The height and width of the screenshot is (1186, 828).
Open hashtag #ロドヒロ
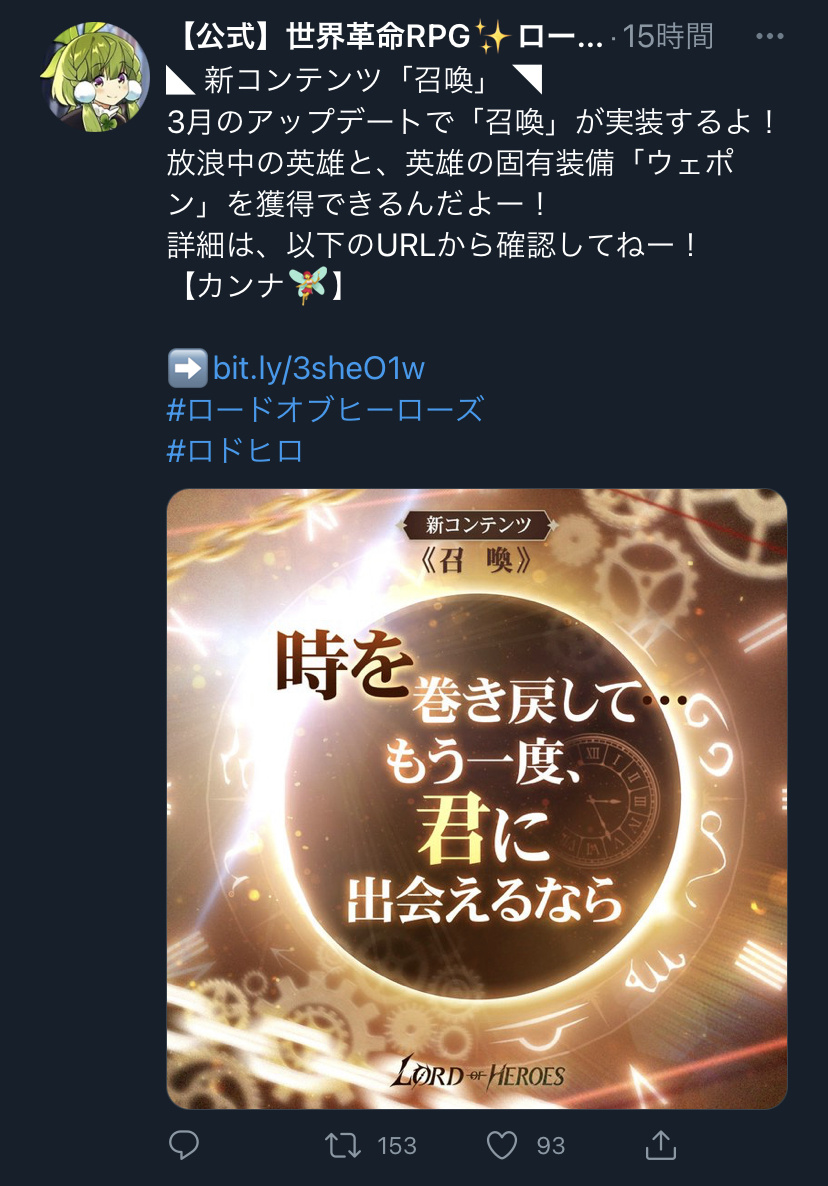coord(234,451)
